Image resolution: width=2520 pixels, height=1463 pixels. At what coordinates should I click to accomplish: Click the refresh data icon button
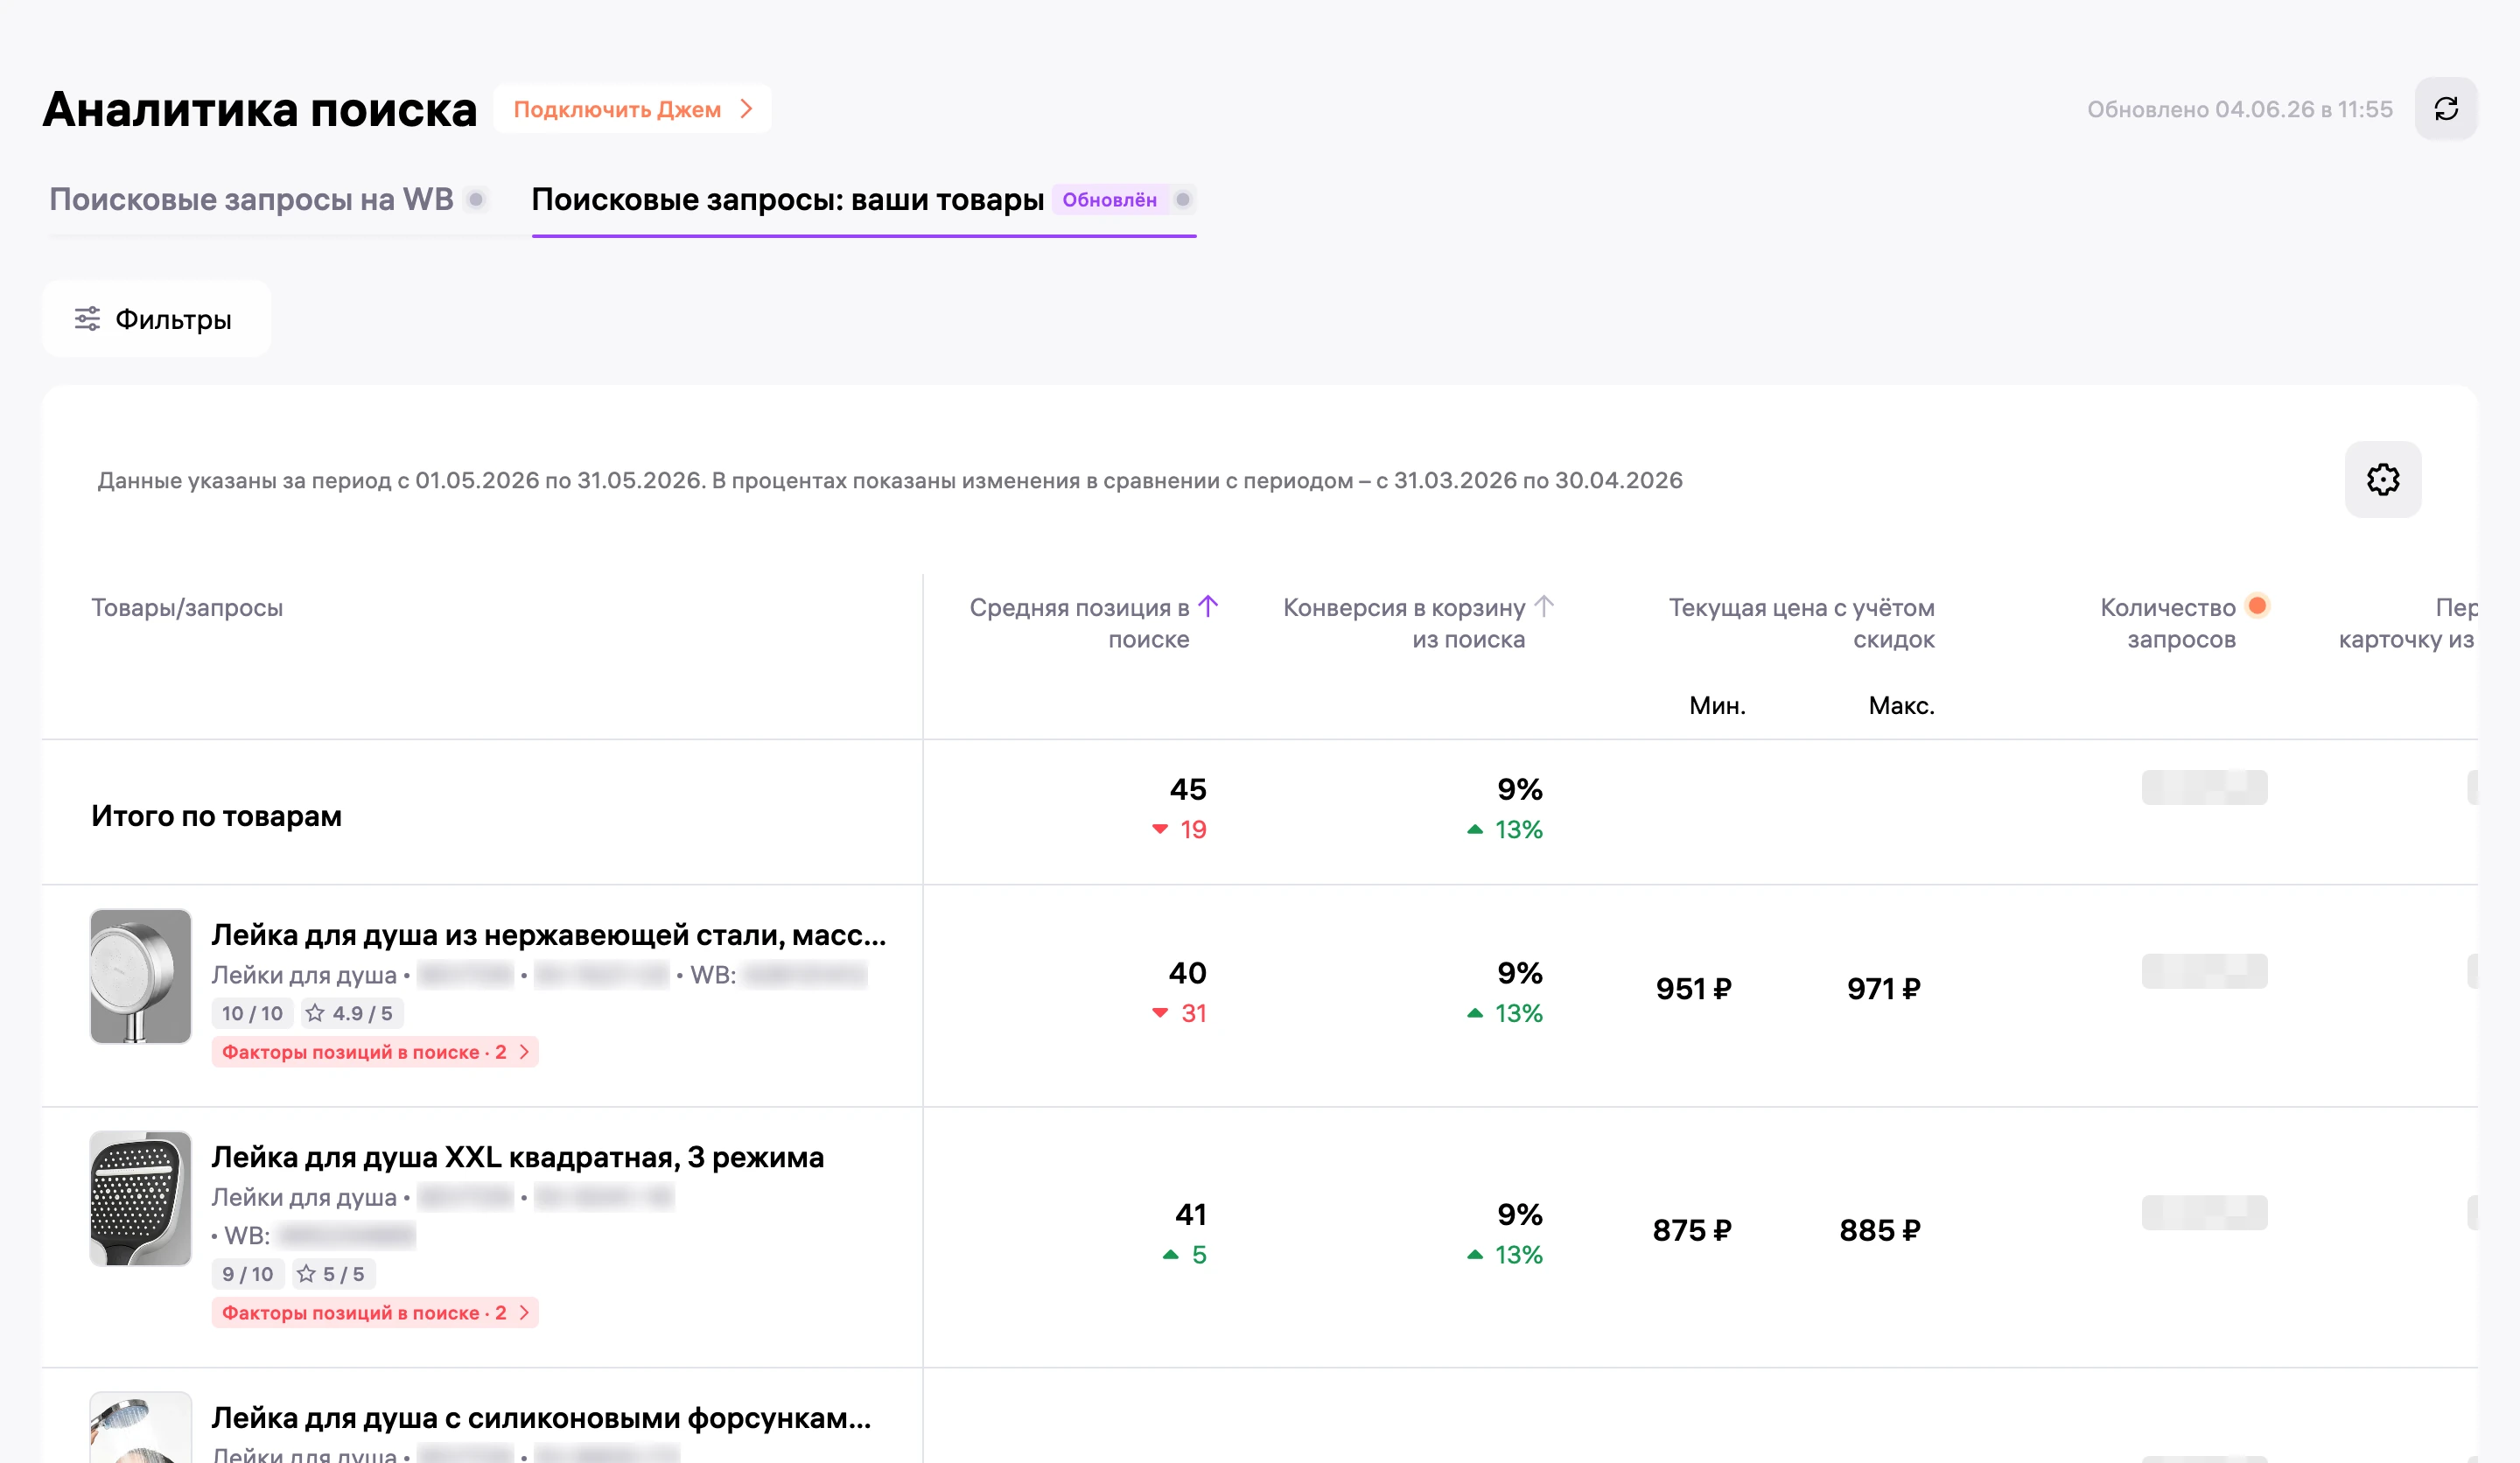pos(2445,109)
